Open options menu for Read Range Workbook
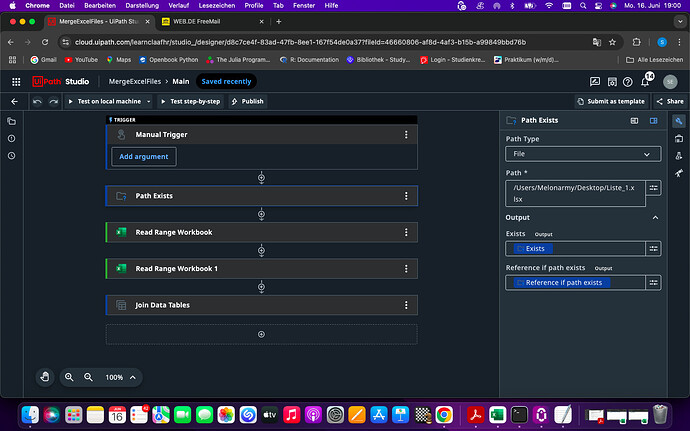The image size is (690, 431). click(406, 232)
